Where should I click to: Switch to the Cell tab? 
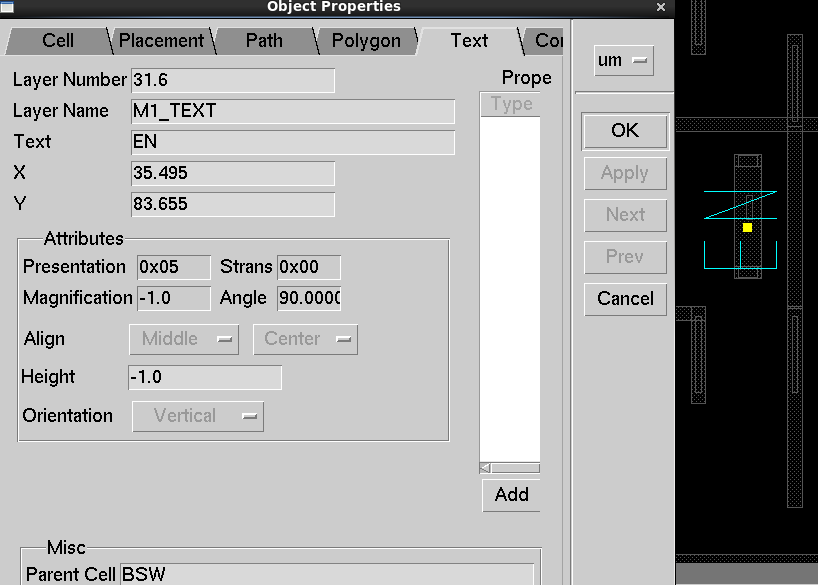pyautogui.click(x=57, y=41)
